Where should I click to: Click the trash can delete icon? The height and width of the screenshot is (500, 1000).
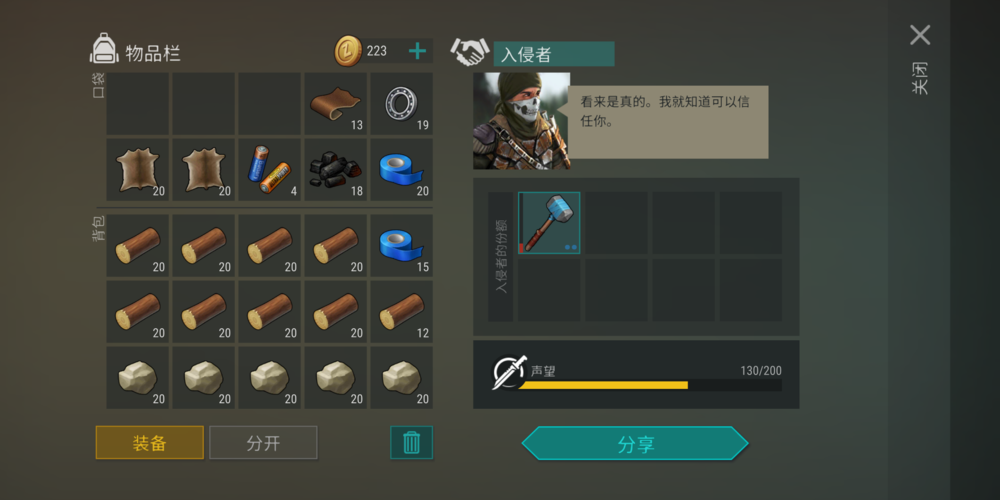point(411,442)
